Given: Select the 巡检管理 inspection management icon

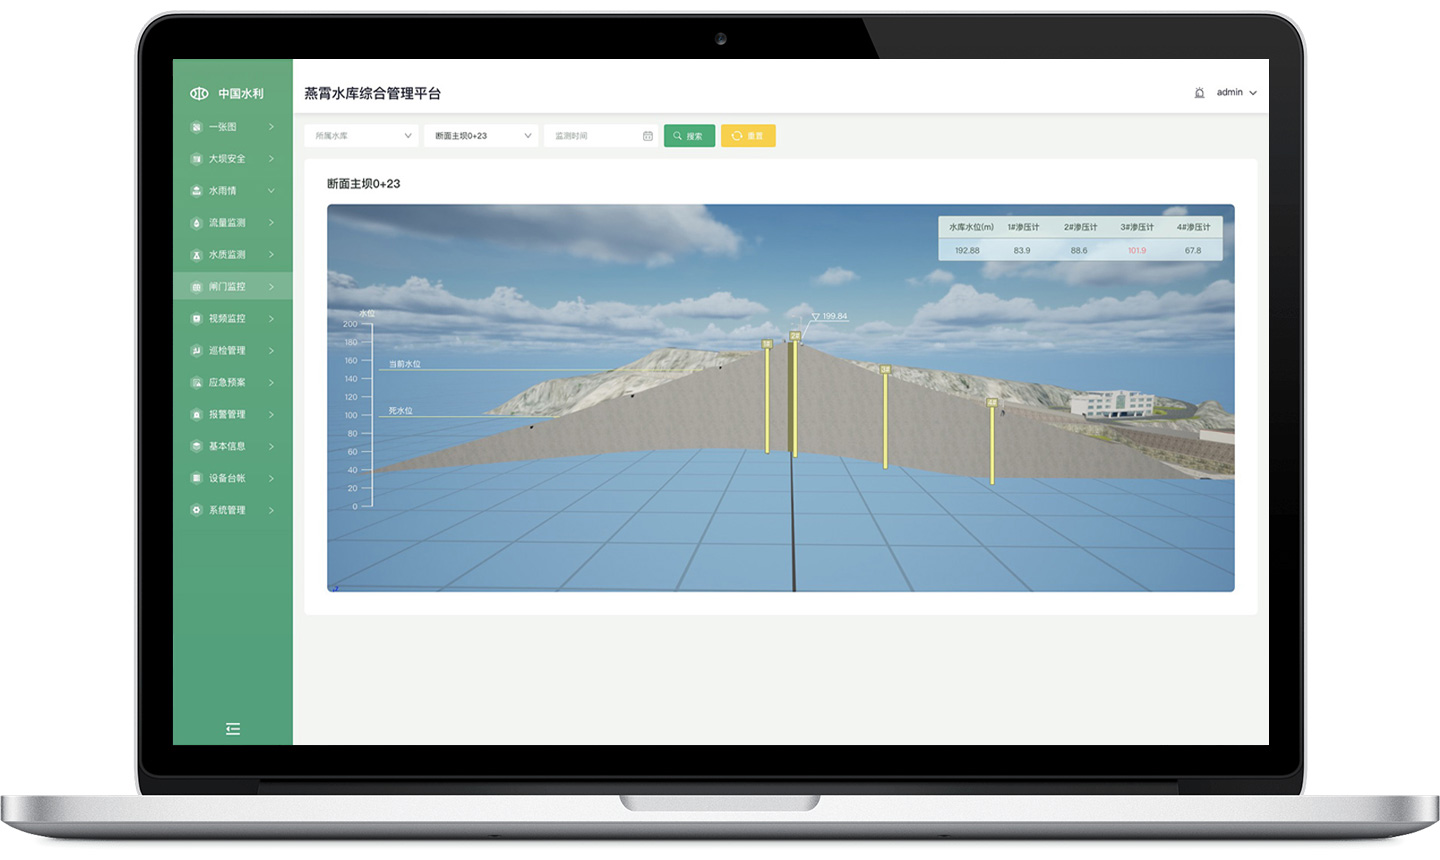Looking at the screenshot, I should tap(196, 350).
